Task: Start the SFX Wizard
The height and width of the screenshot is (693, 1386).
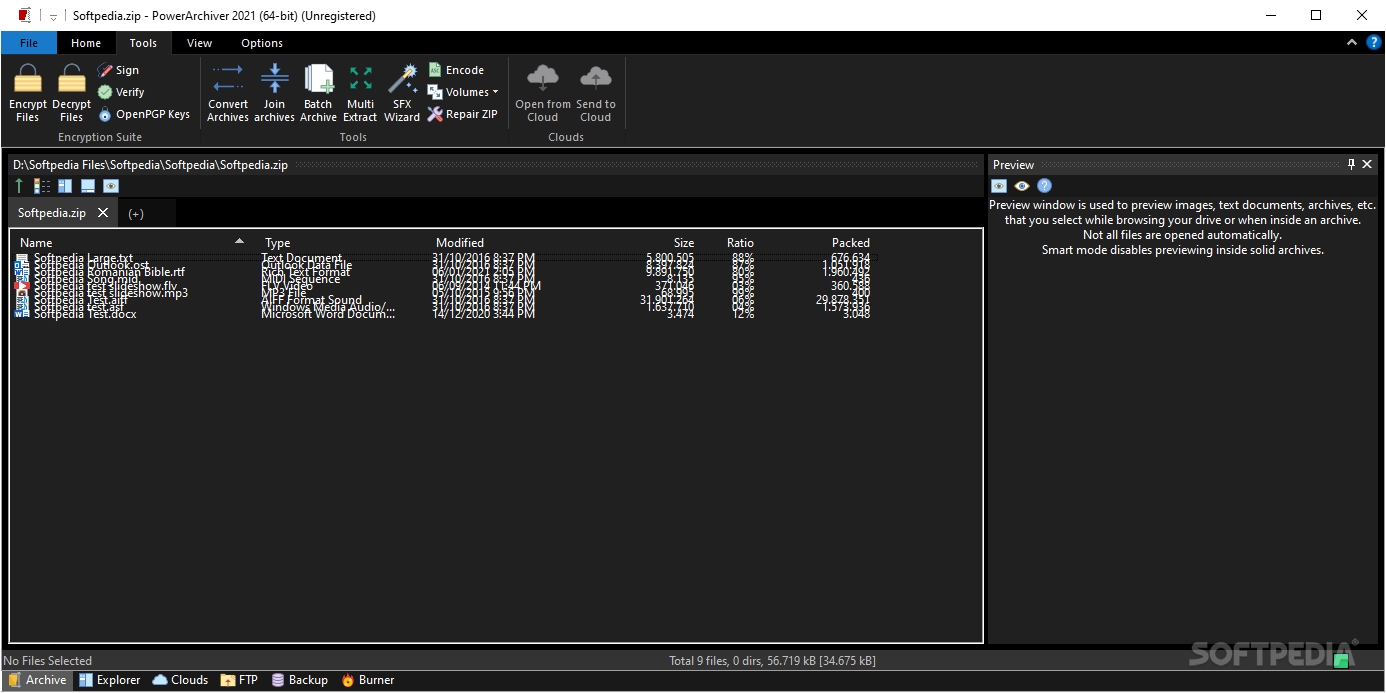Action: pyautogui.click(x=402, y=93)
